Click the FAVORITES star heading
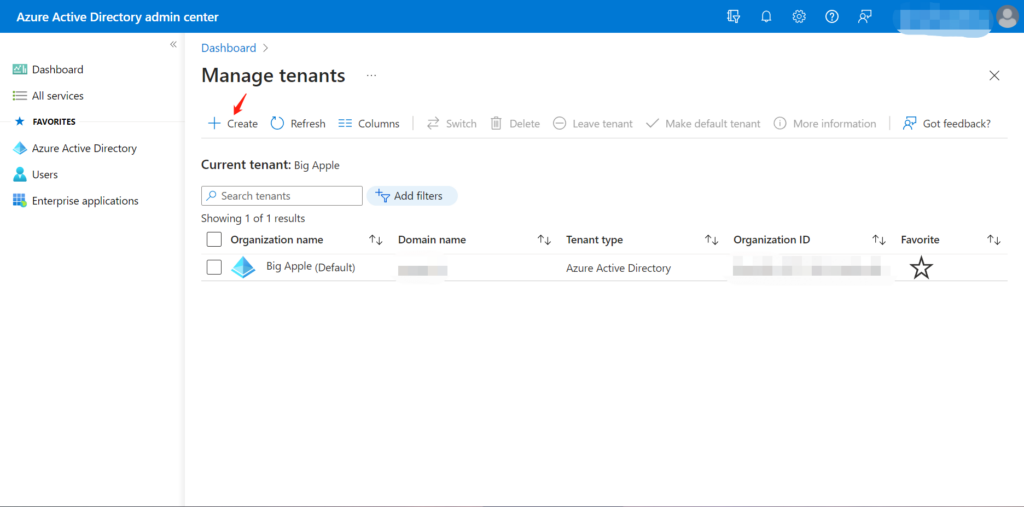This screenshot has width=1024, height=507. 45,122
